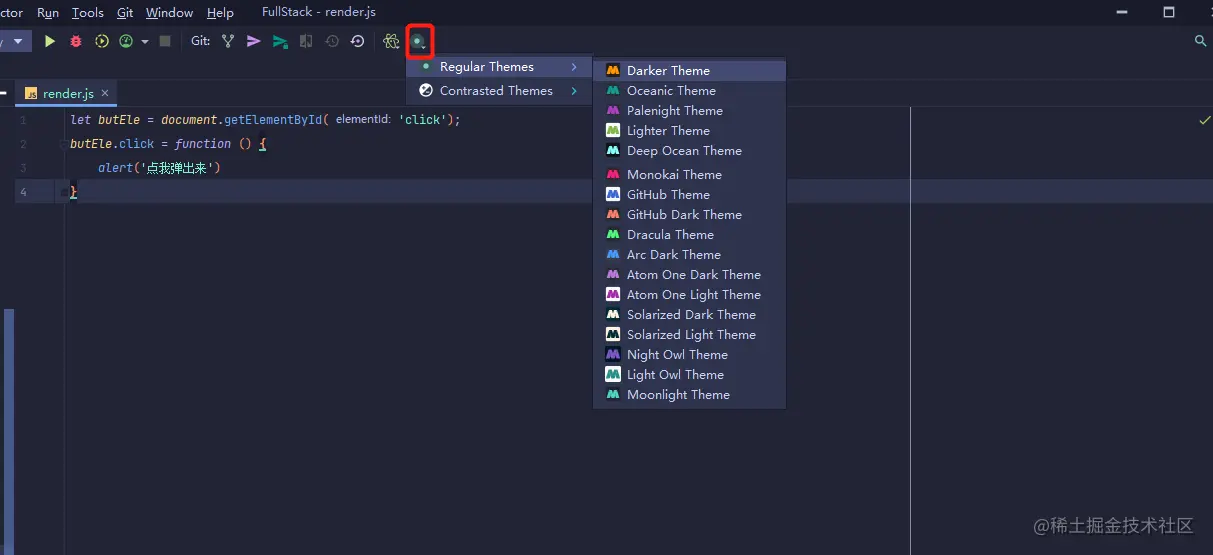The image size is (1213, 555).
Task: Open the Help menu
Action: click(220, 12)
